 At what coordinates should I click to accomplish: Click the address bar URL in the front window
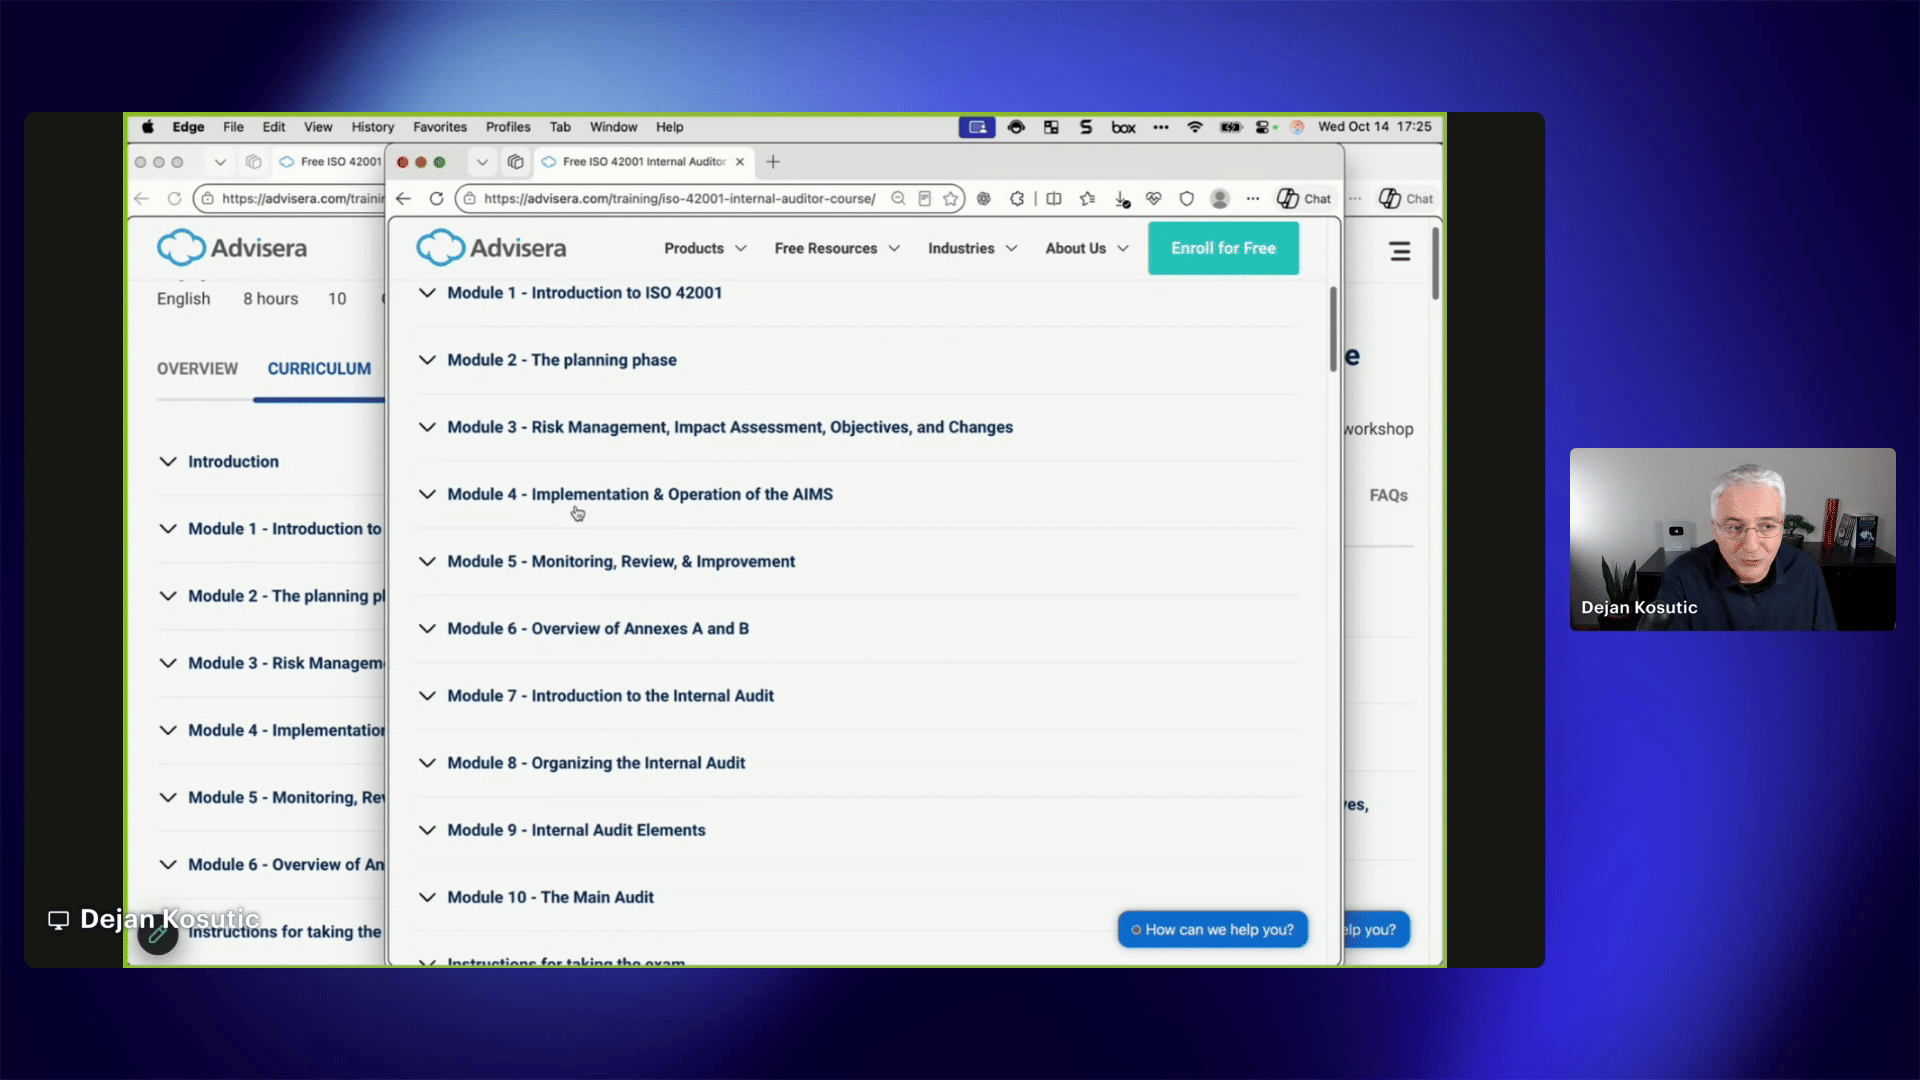[x=679, y=199]
